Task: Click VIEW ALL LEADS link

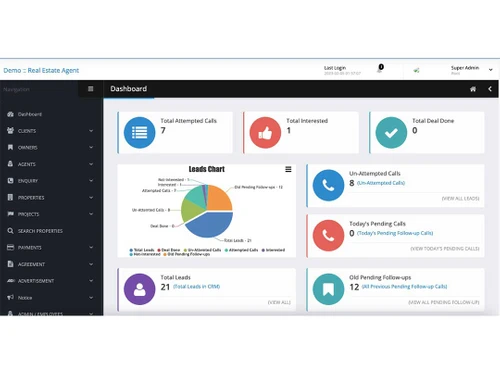Action: [x=460, y=199]
